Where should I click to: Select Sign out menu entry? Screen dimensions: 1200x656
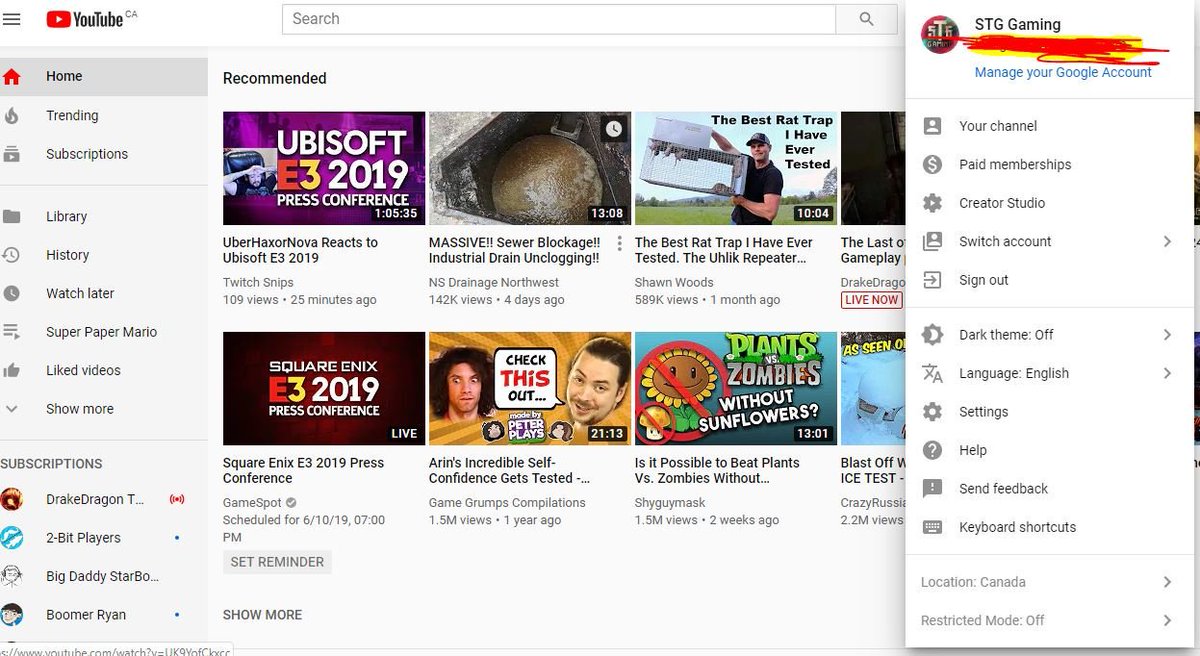pyautogui.click(x=1049, y=280)
